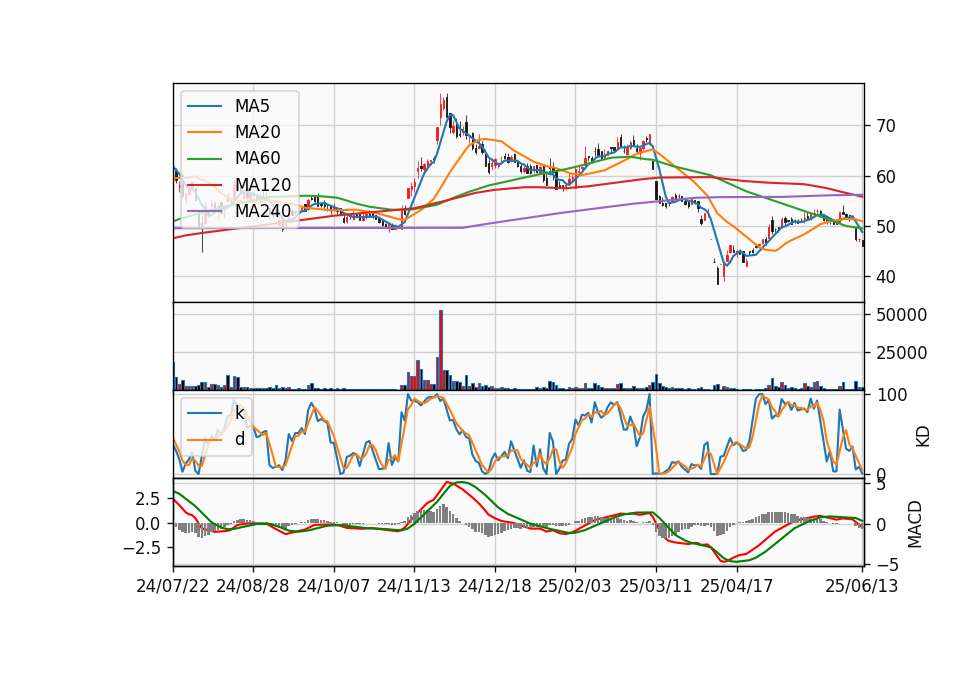
Task: Click the tallest volume bar spike
Action: click(441, 350)
